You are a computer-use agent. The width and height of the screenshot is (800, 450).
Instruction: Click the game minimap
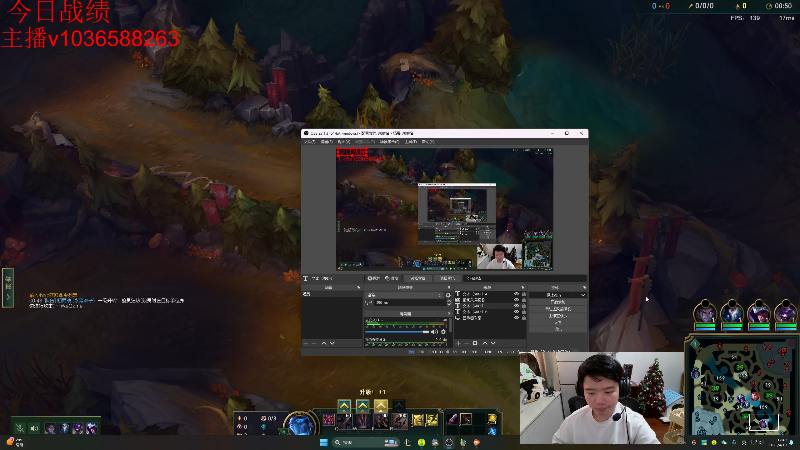[x=740, y=388]
